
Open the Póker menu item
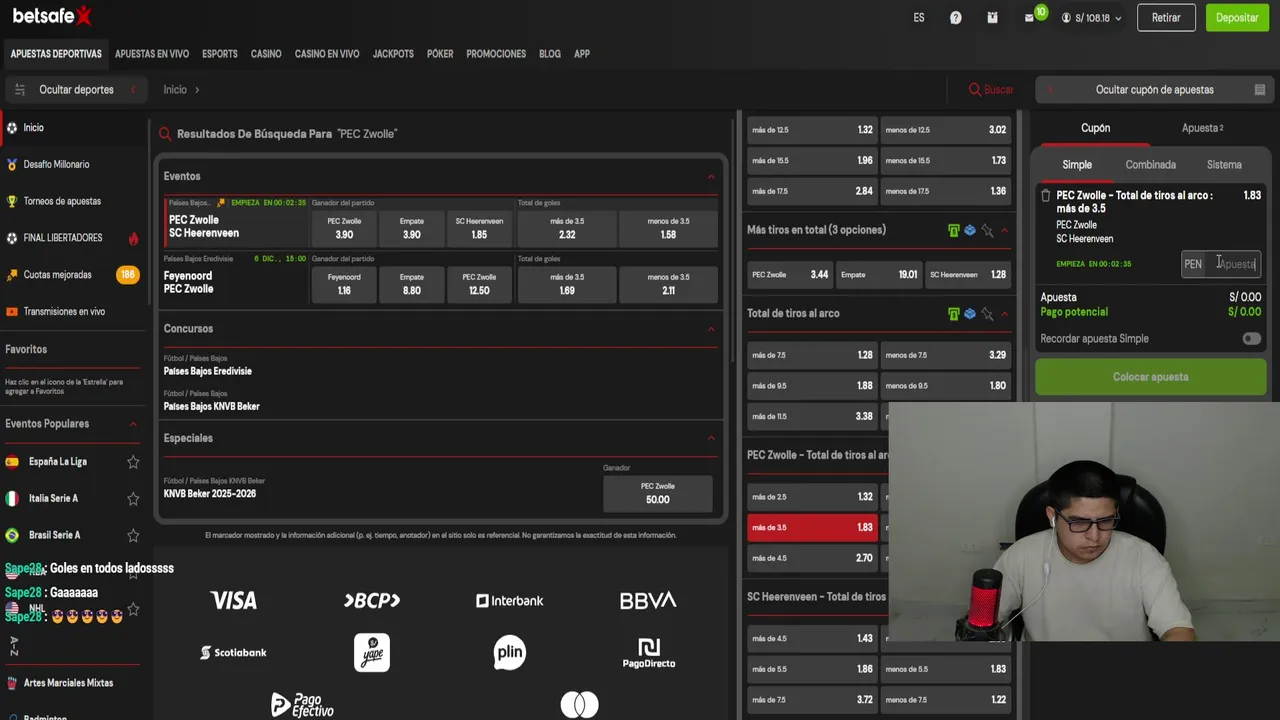[x=440, y=54]
